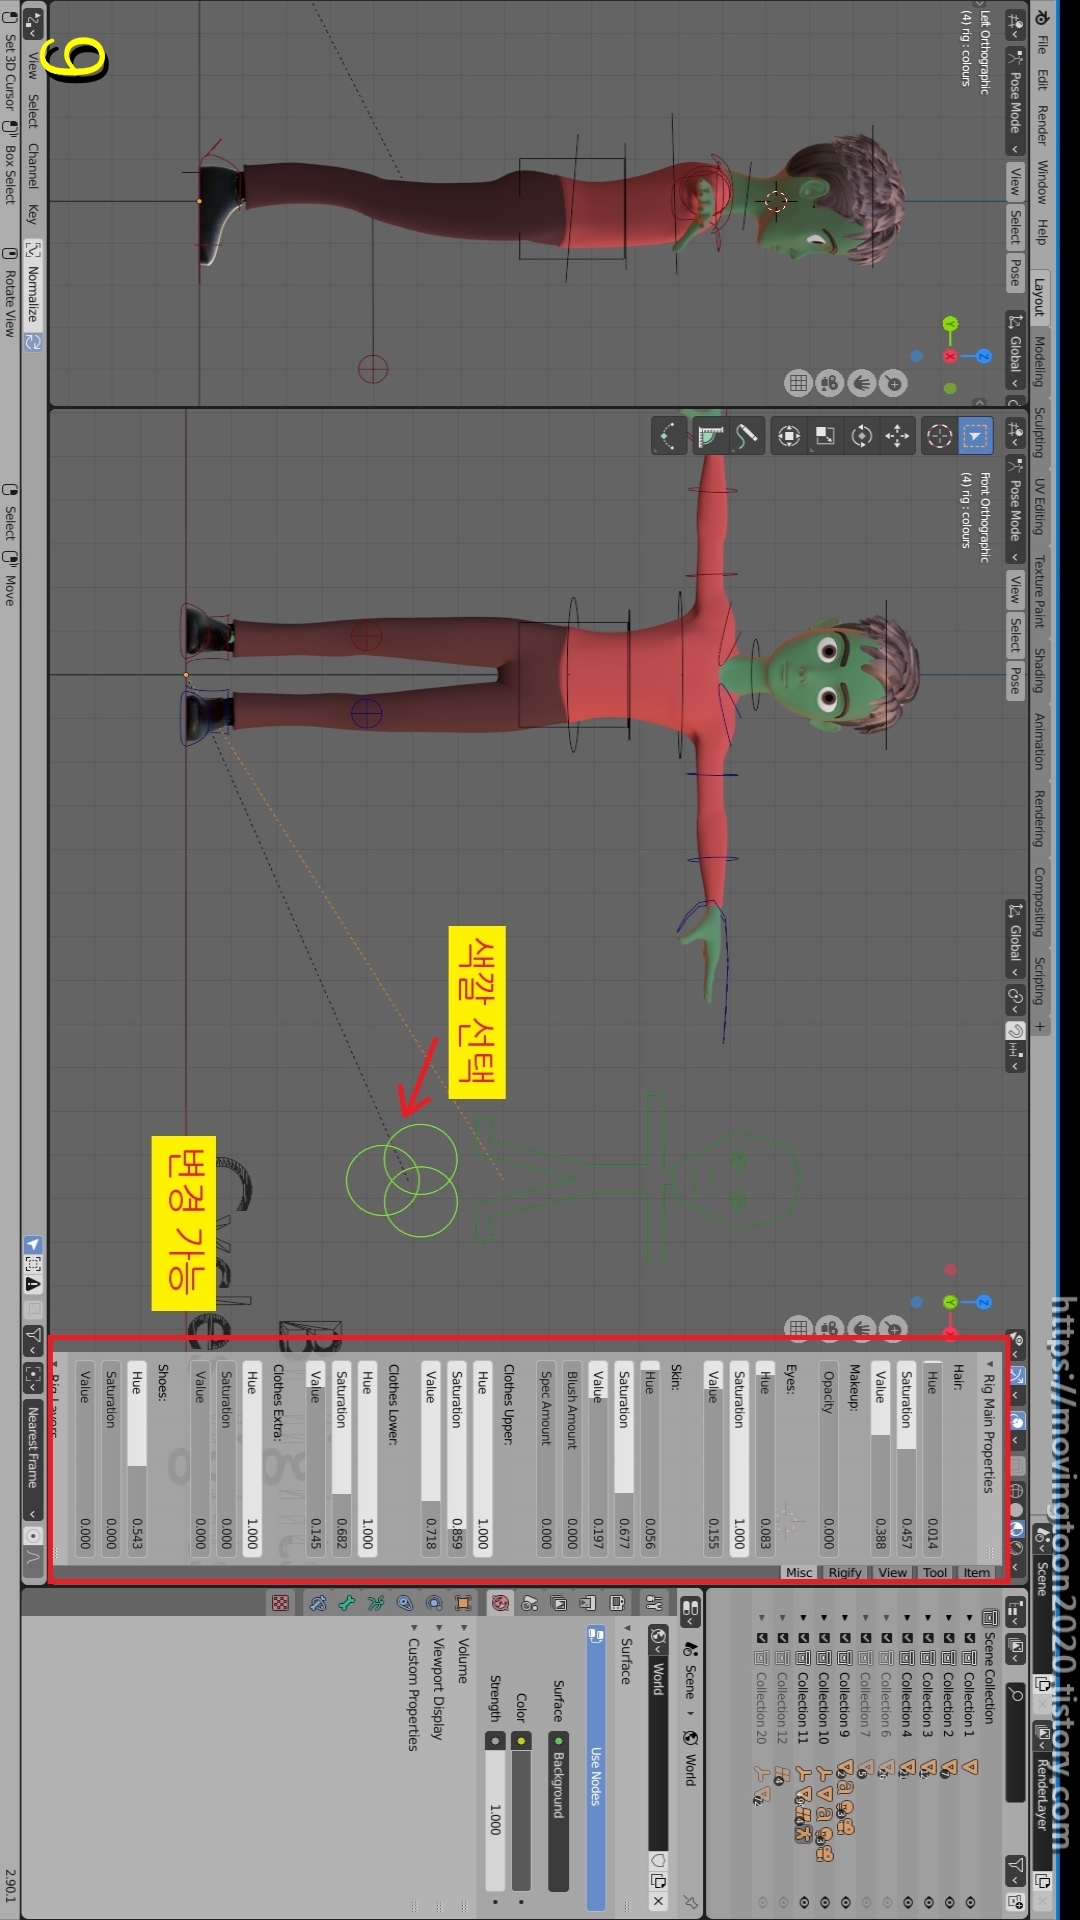Viewport: 1080px width, 1920px height.
Task: Click Nearest Frame snapping button
Action: click(33, 1460)
